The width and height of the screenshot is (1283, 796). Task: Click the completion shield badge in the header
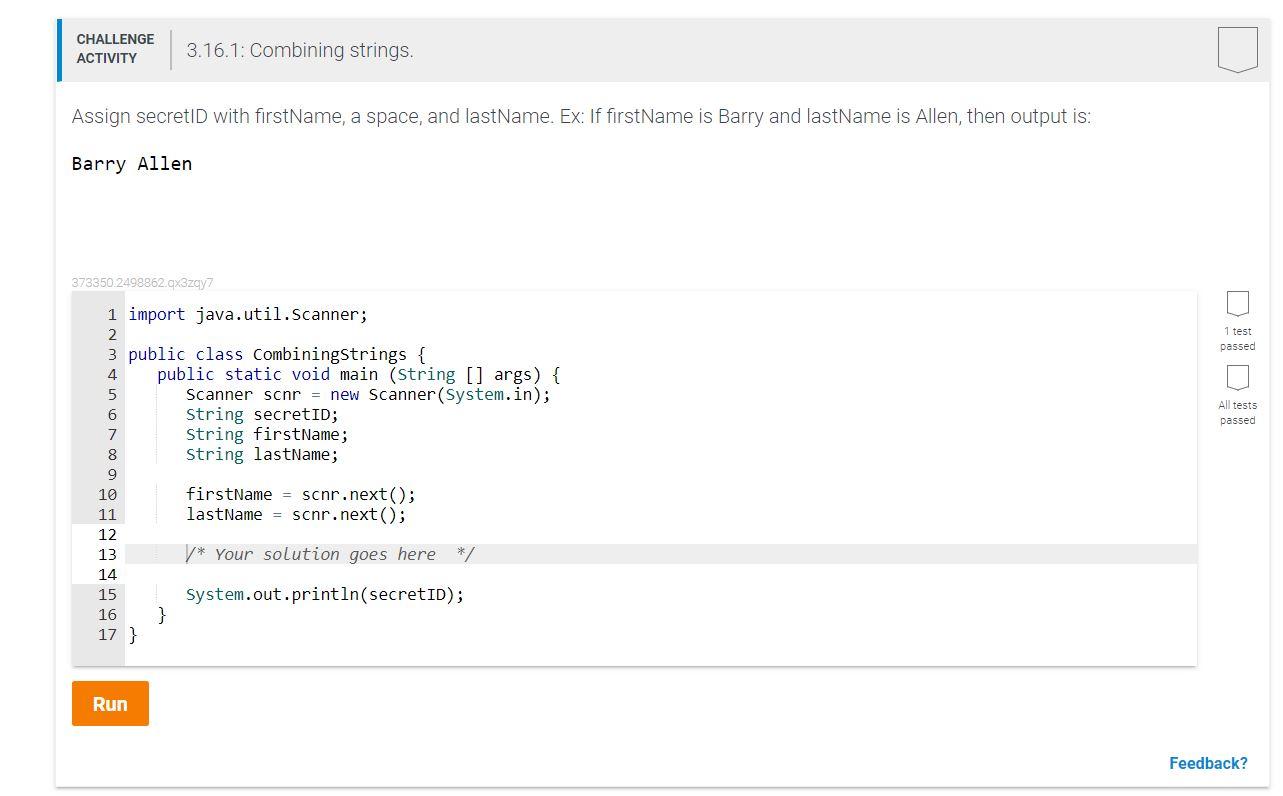tap(1237, 47)
